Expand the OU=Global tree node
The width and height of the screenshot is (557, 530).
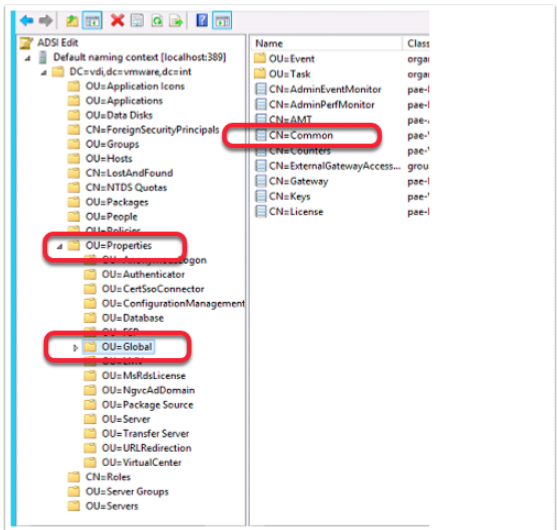pos(75,348)
